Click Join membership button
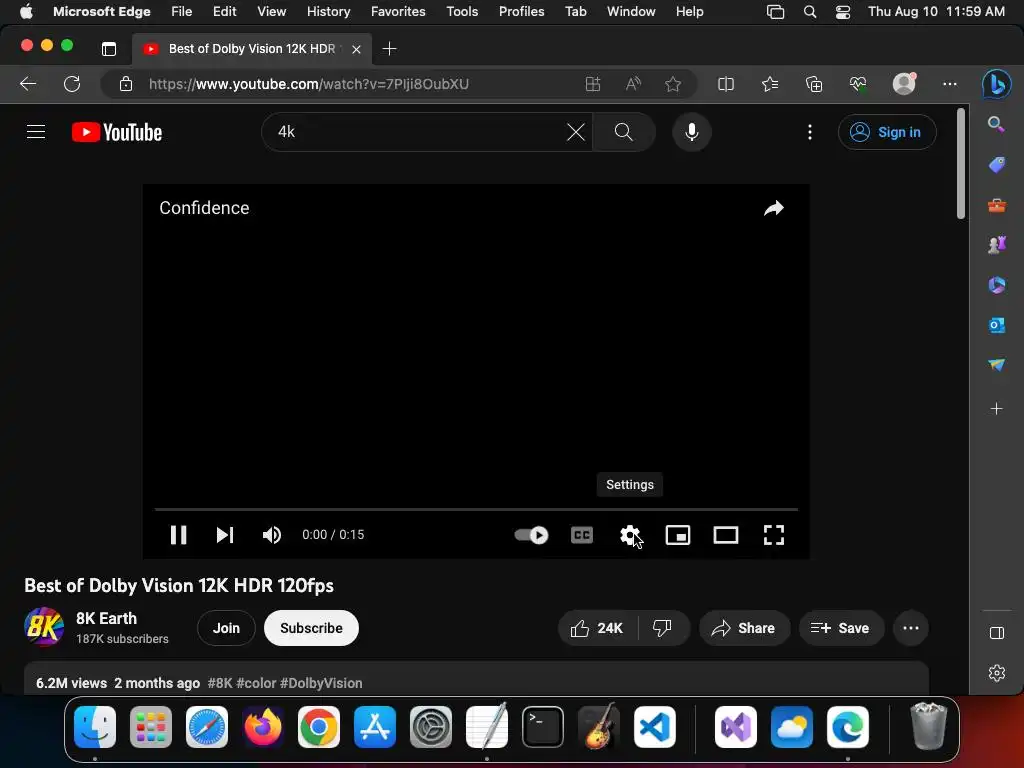The width and height of the screenshot is (1024, 768). tap(226, 628)
